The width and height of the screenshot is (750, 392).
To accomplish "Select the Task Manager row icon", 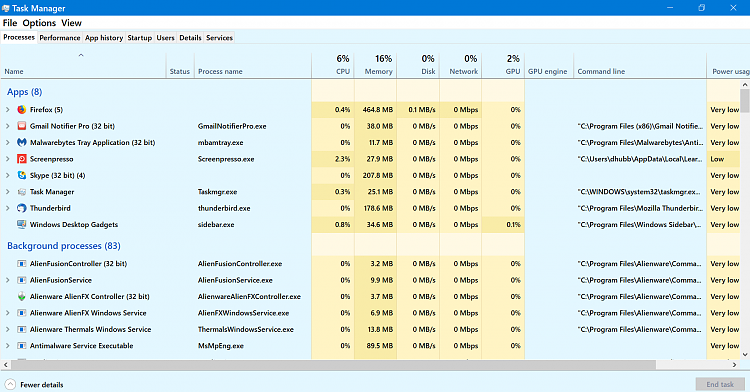I will pos(22,192).
